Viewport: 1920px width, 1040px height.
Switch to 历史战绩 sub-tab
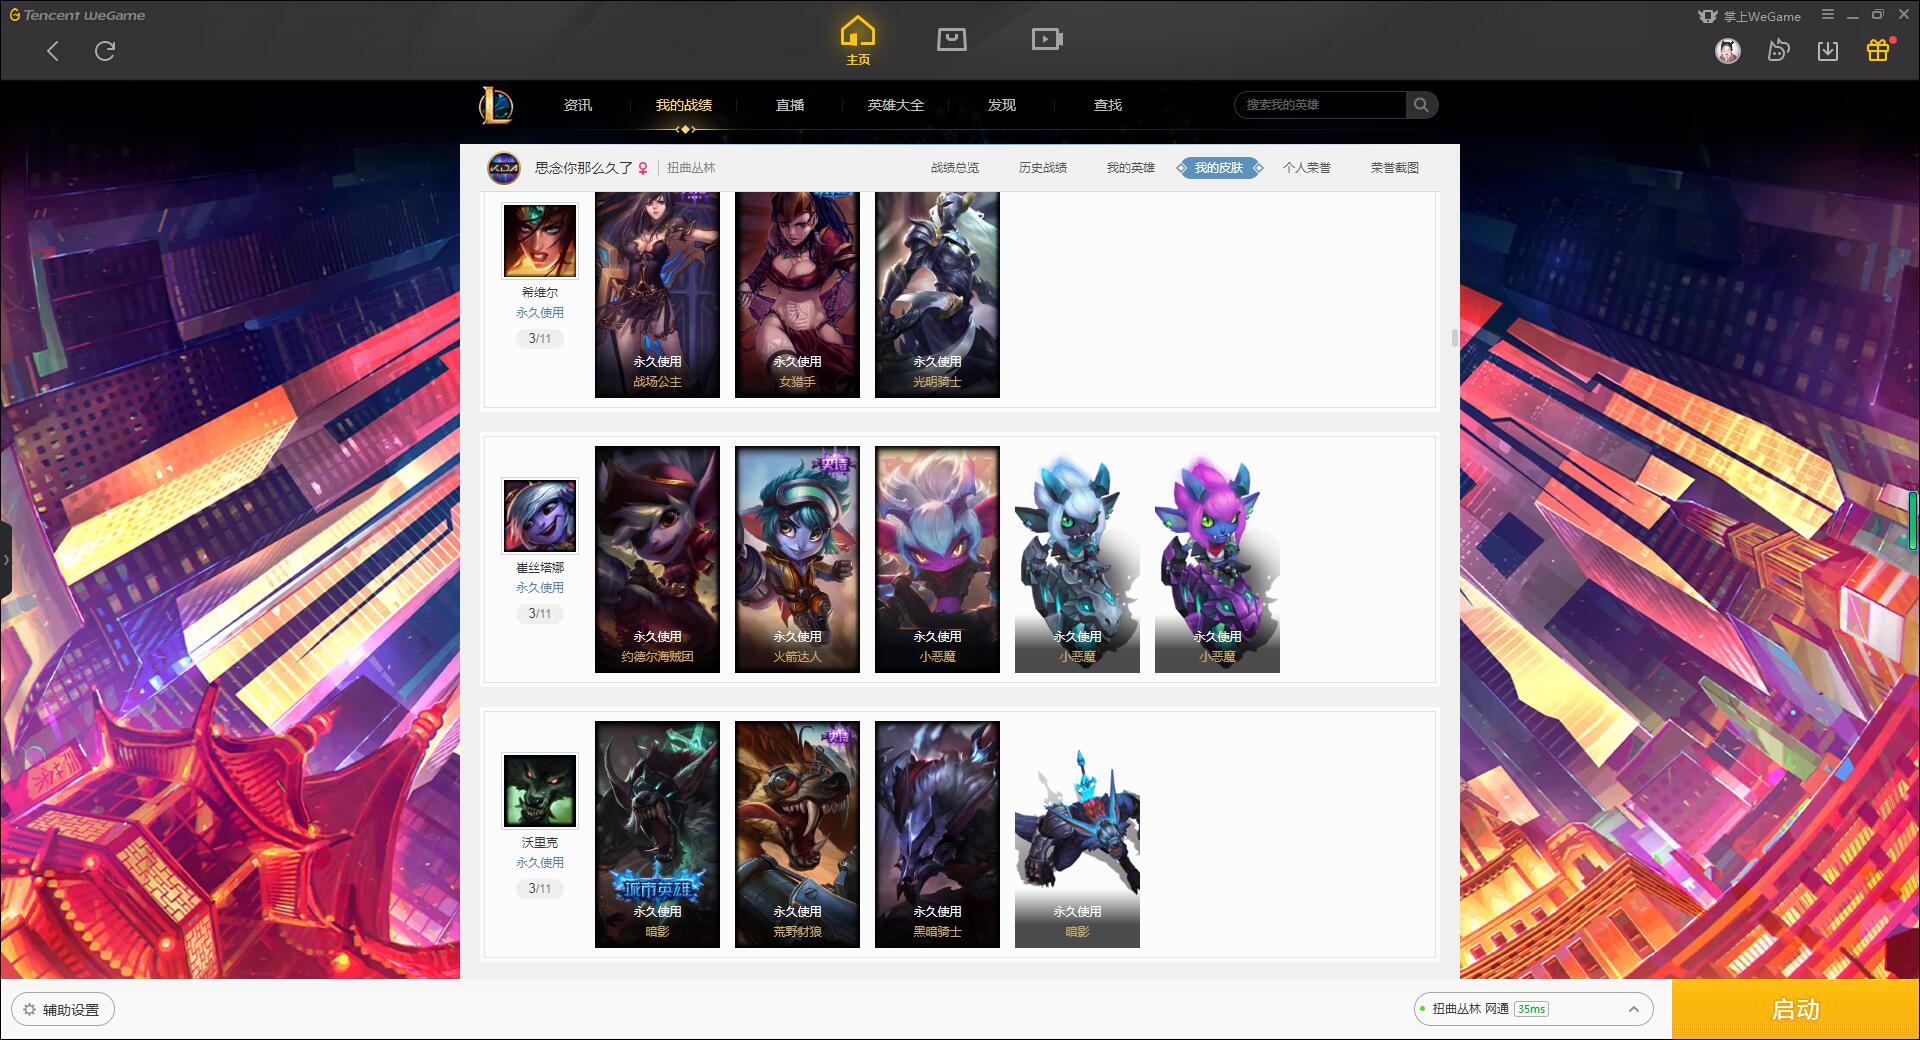pos(1043,168)
